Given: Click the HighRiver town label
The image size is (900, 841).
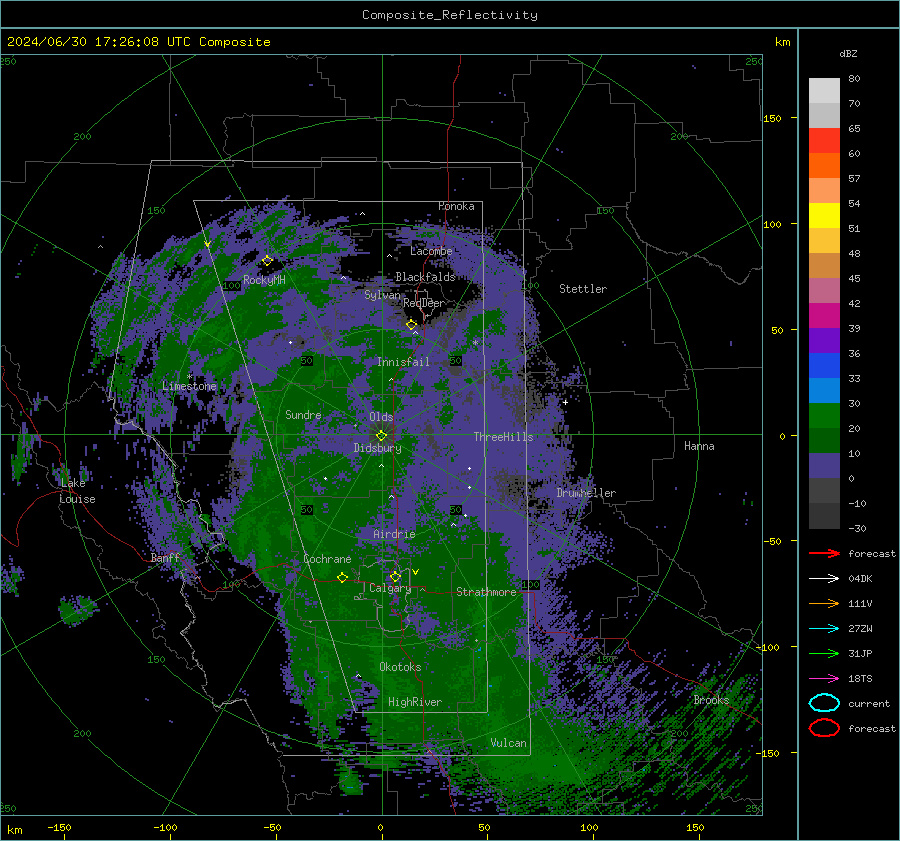Looking at the screenshot, I should click(415, 702).
